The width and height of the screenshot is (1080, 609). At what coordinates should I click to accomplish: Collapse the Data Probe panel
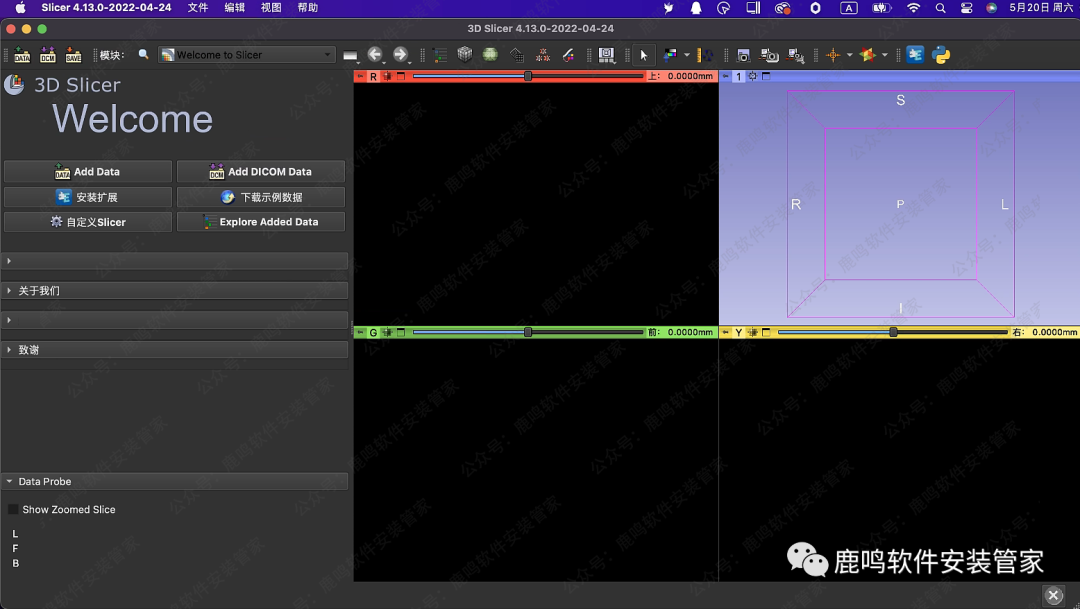pos(44,482)
